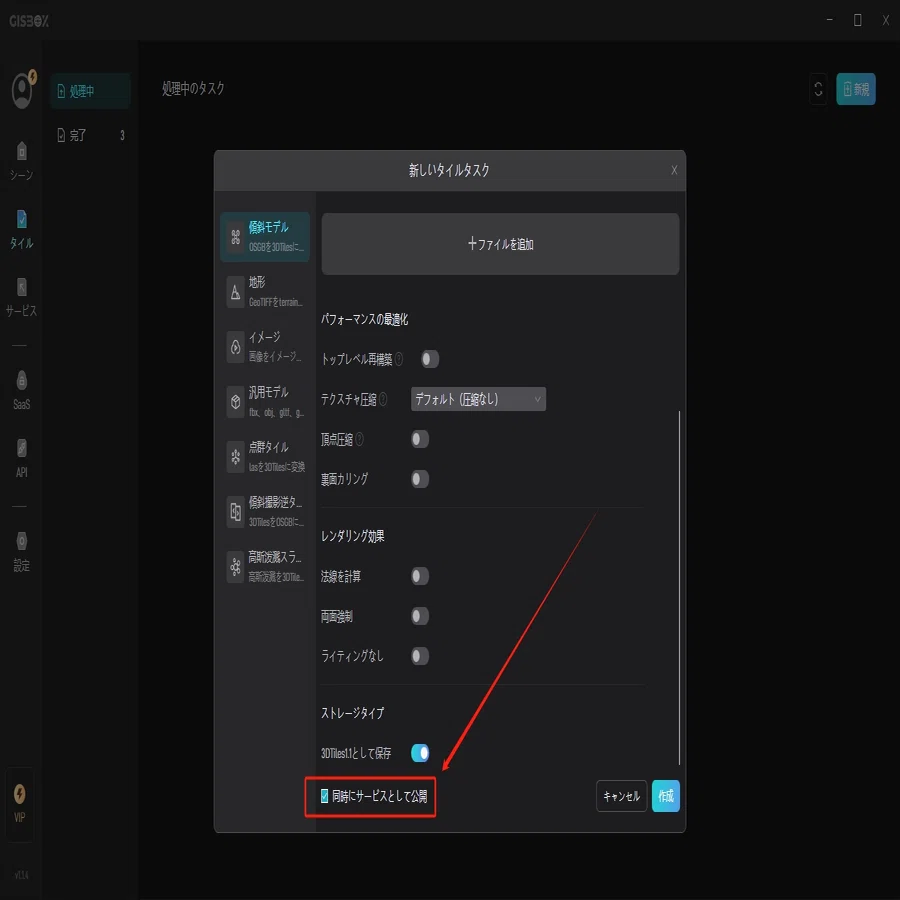This screenshot has height=900, width=900.
Task: Select the 処理中 tab
Action: coord(91,91)
